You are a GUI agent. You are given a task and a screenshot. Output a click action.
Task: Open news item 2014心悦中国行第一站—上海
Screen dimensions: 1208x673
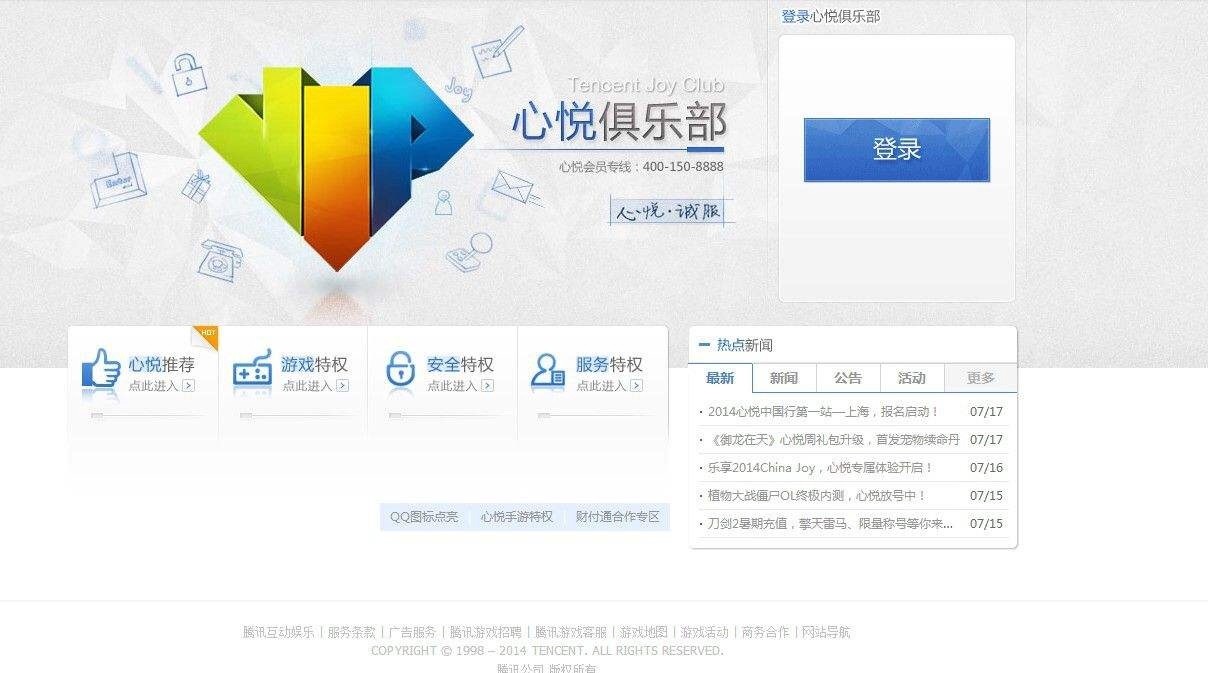(823, 411)
